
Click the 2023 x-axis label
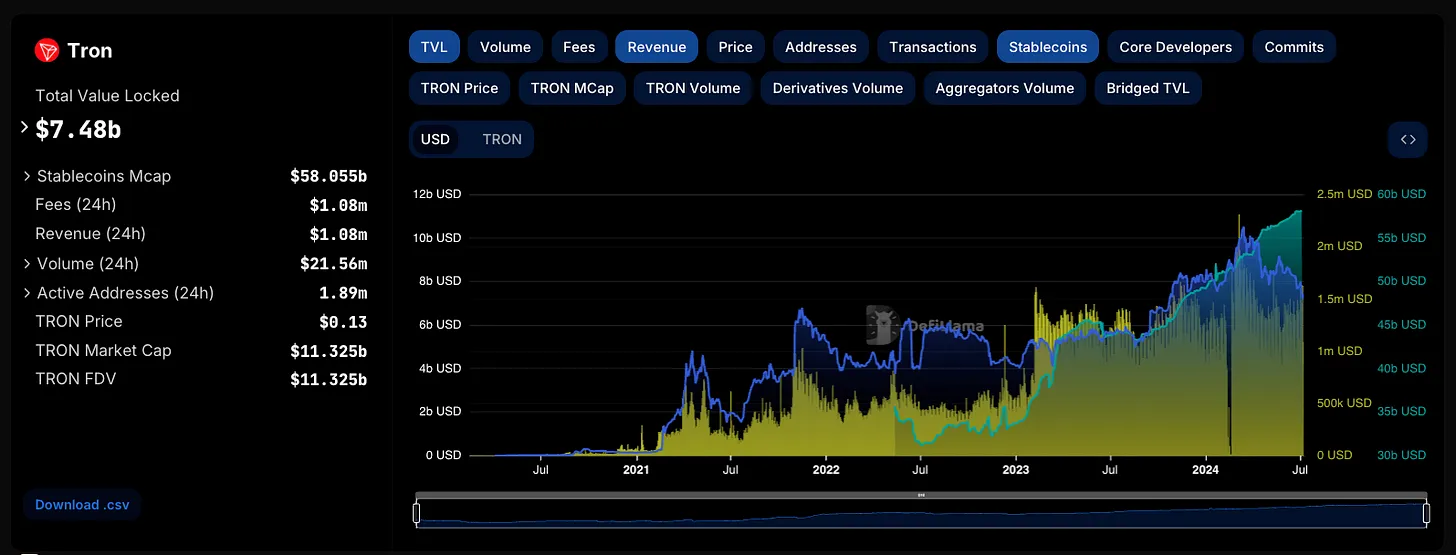click(1015, 469)
